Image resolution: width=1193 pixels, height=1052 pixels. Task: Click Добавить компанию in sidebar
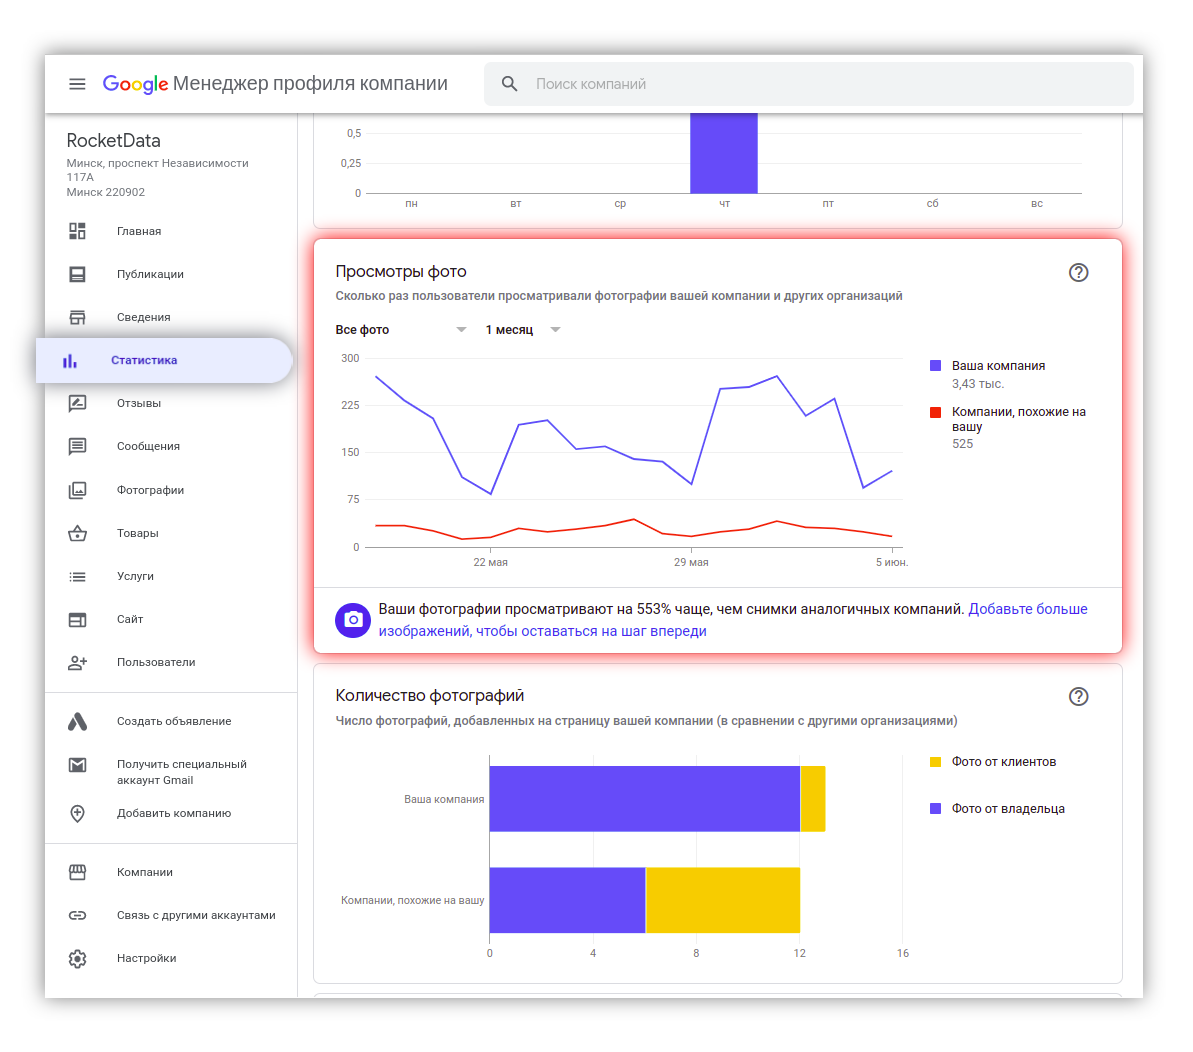pos(174,813)
